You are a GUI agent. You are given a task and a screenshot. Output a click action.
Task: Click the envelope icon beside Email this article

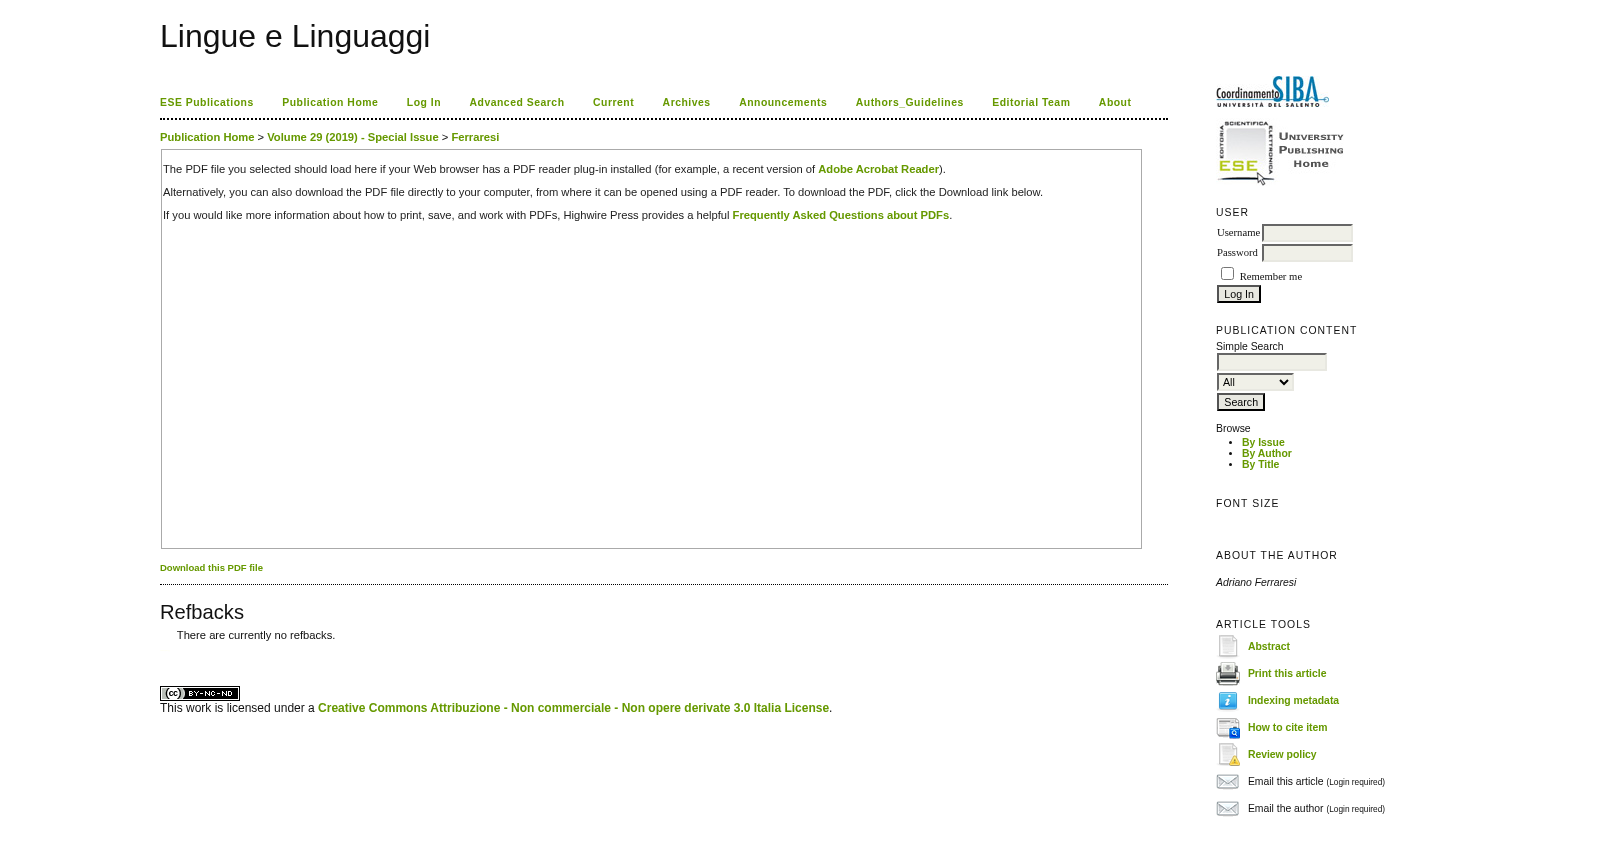[1228, 782]
